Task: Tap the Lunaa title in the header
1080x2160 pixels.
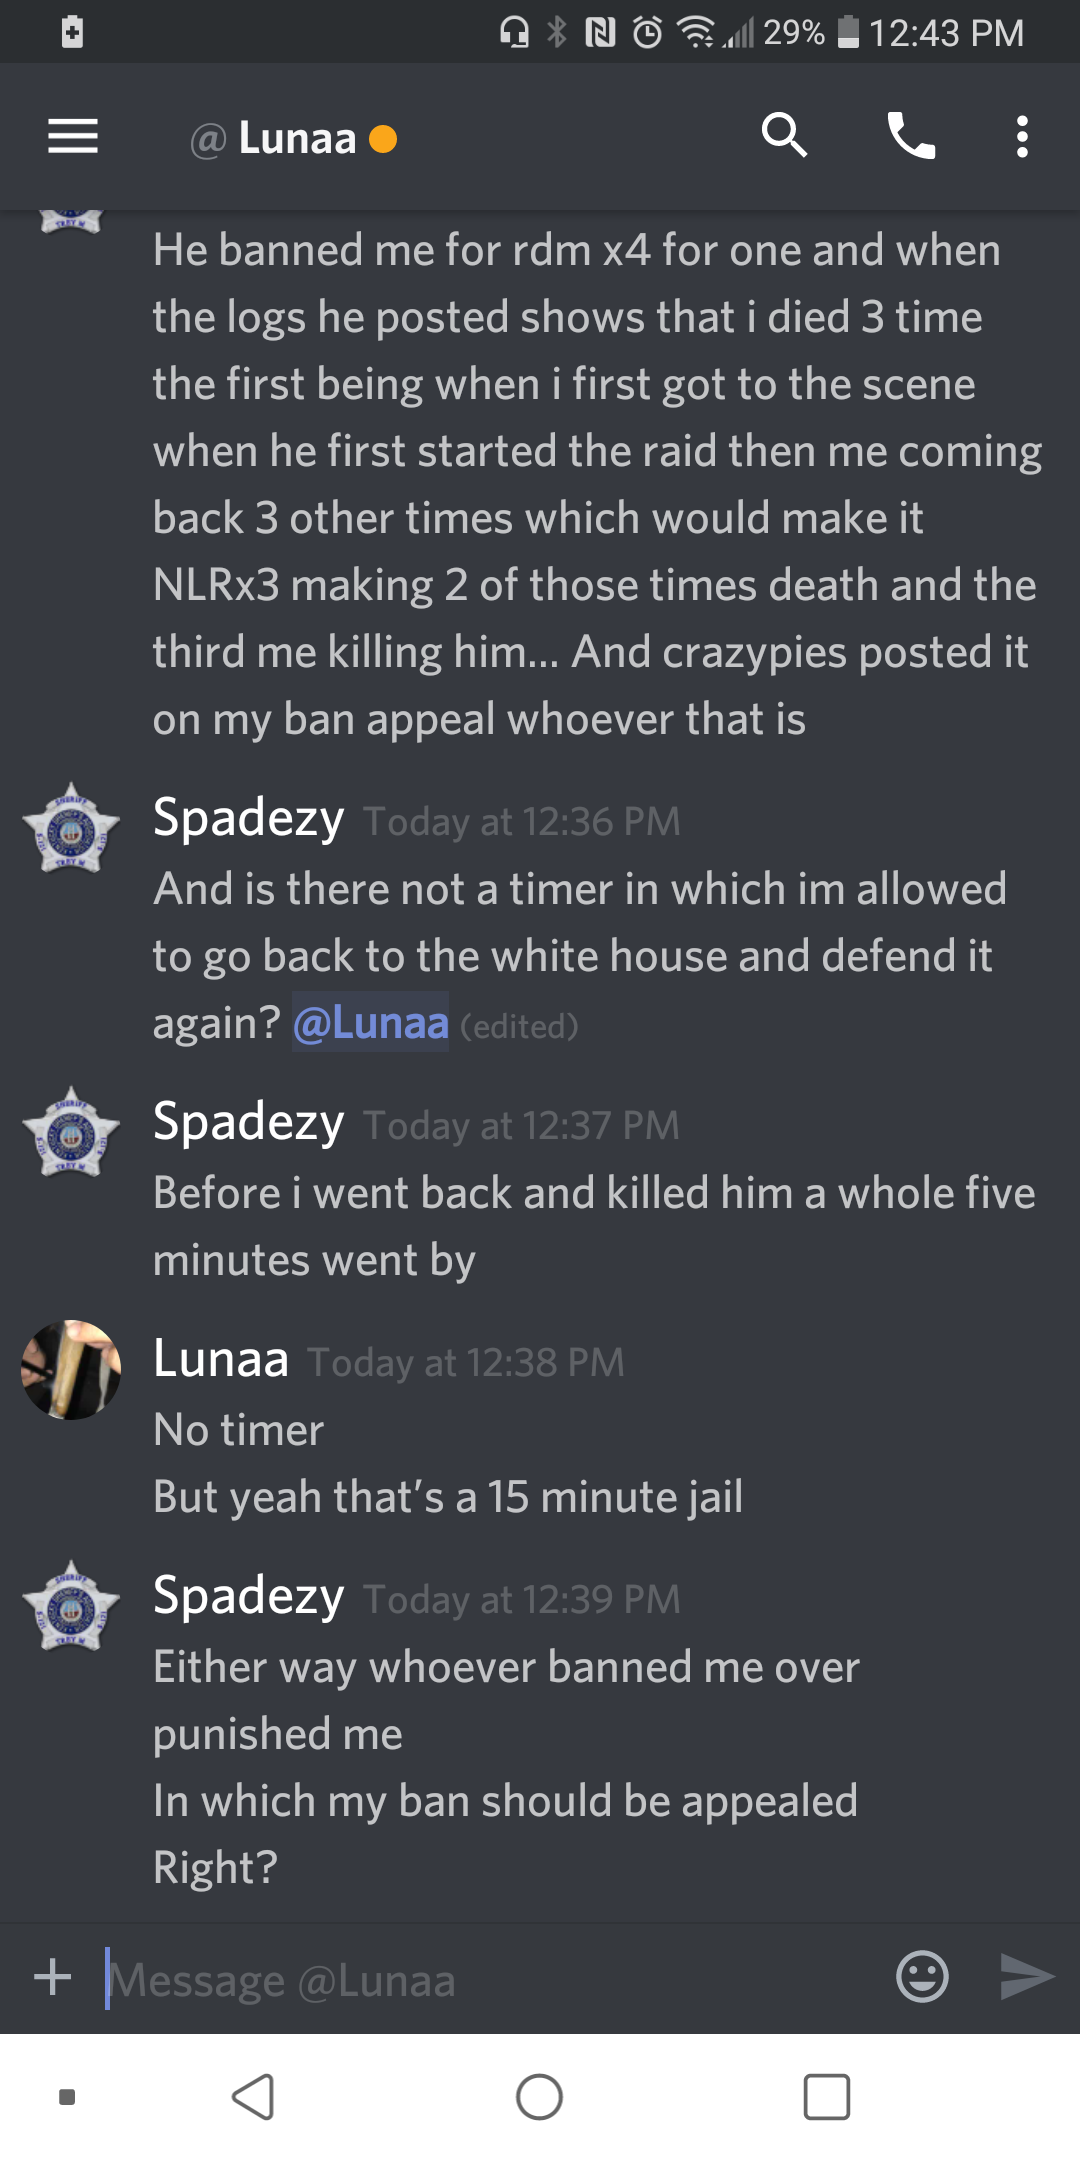Action: 297,138
